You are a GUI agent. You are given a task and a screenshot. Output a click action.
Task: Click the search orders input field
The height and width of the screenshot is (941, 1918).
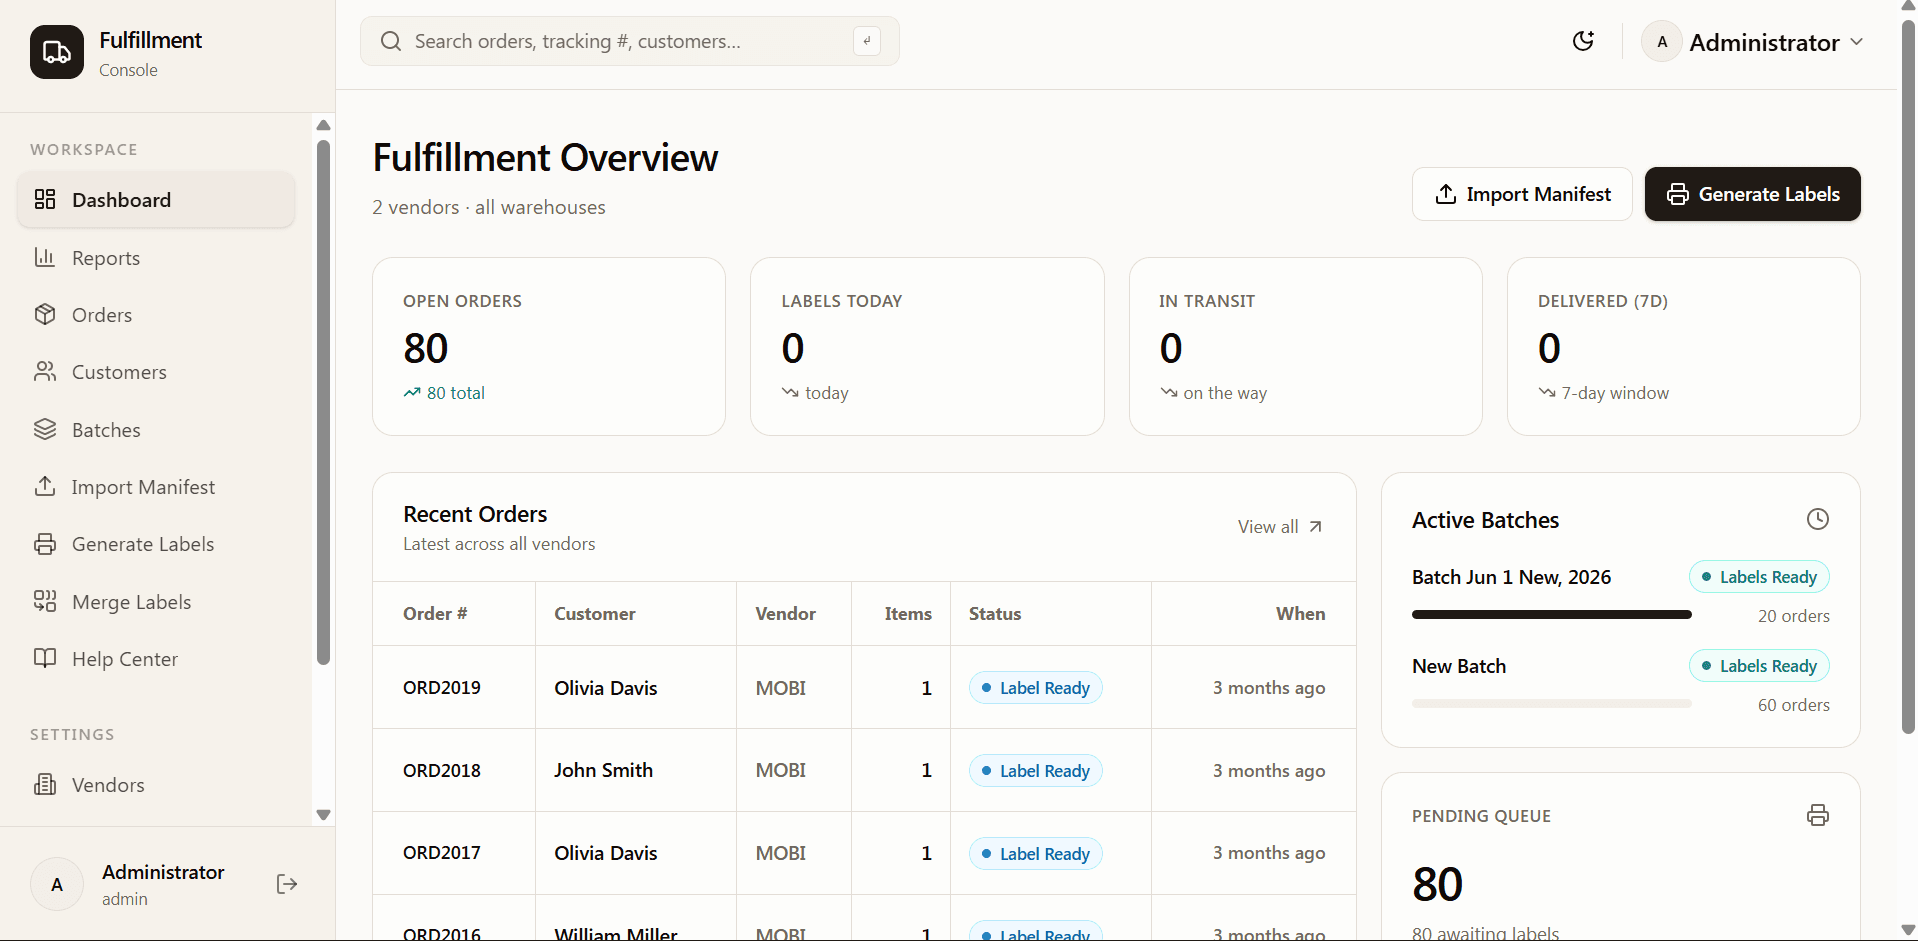(x=630, y=41)
